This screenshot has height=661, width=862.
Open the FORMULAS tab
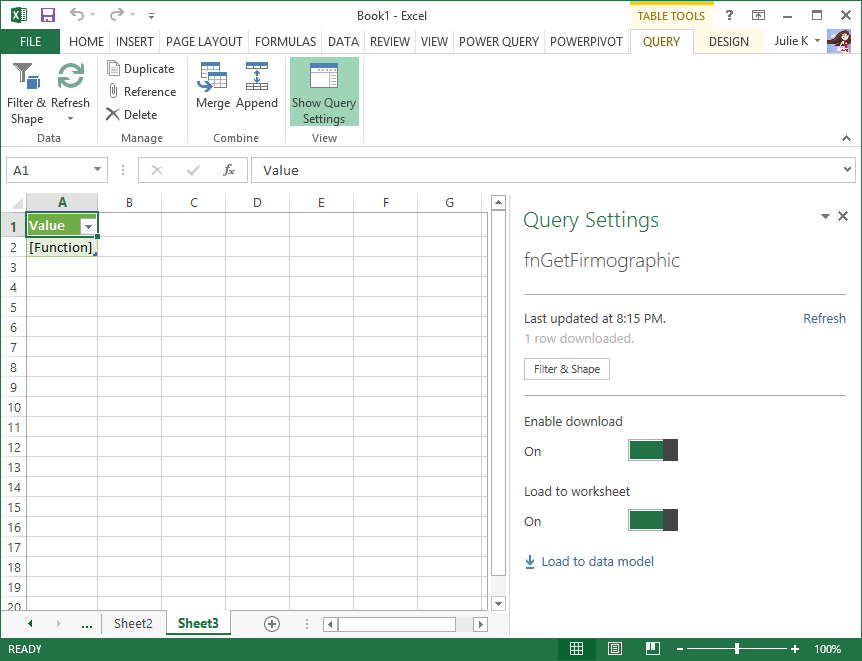285,42
